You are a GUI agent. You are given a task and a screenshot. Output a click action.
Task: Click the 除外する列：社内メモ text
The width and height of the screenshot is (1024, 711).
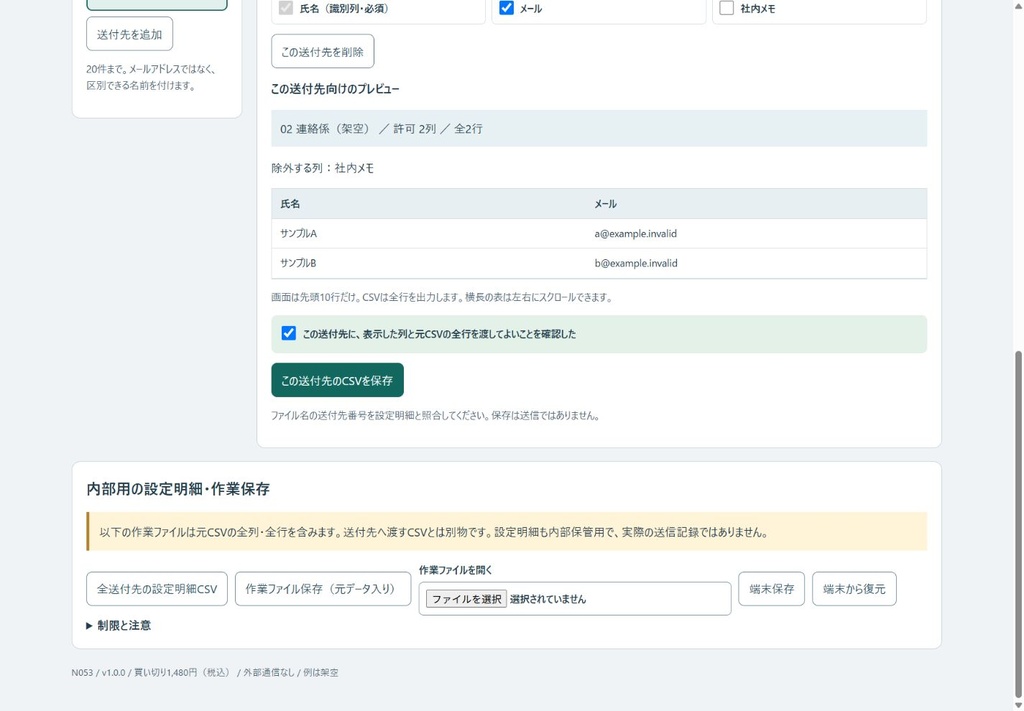pyautogui.click(x=323, y=168)
